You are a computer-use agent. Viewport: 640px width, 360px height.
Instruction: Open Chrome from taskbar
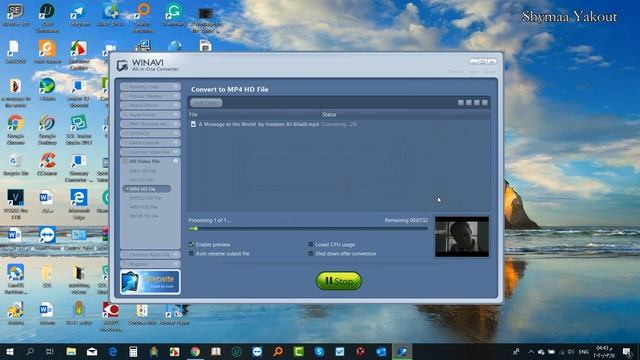click(x=195, y=352)
